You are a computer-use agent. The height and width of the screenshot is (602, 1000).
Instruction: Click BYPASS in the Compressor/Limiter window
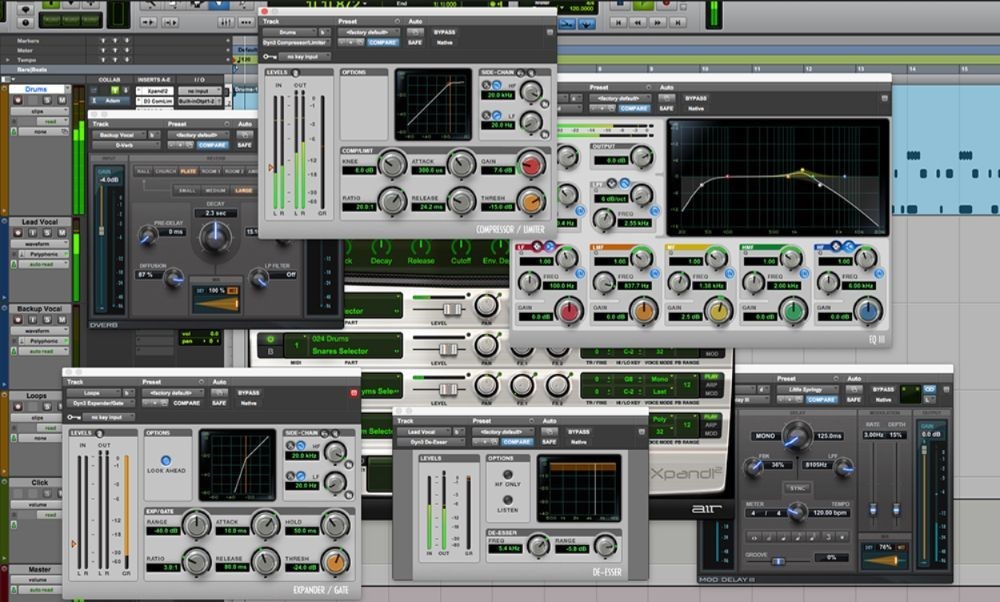pos(445,32)
